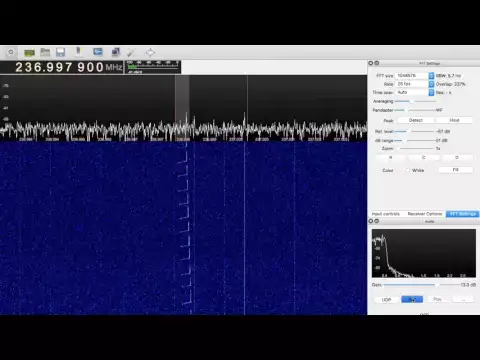
Task: Click the 'Overlap: 337%' label
Action: point(450,84)
